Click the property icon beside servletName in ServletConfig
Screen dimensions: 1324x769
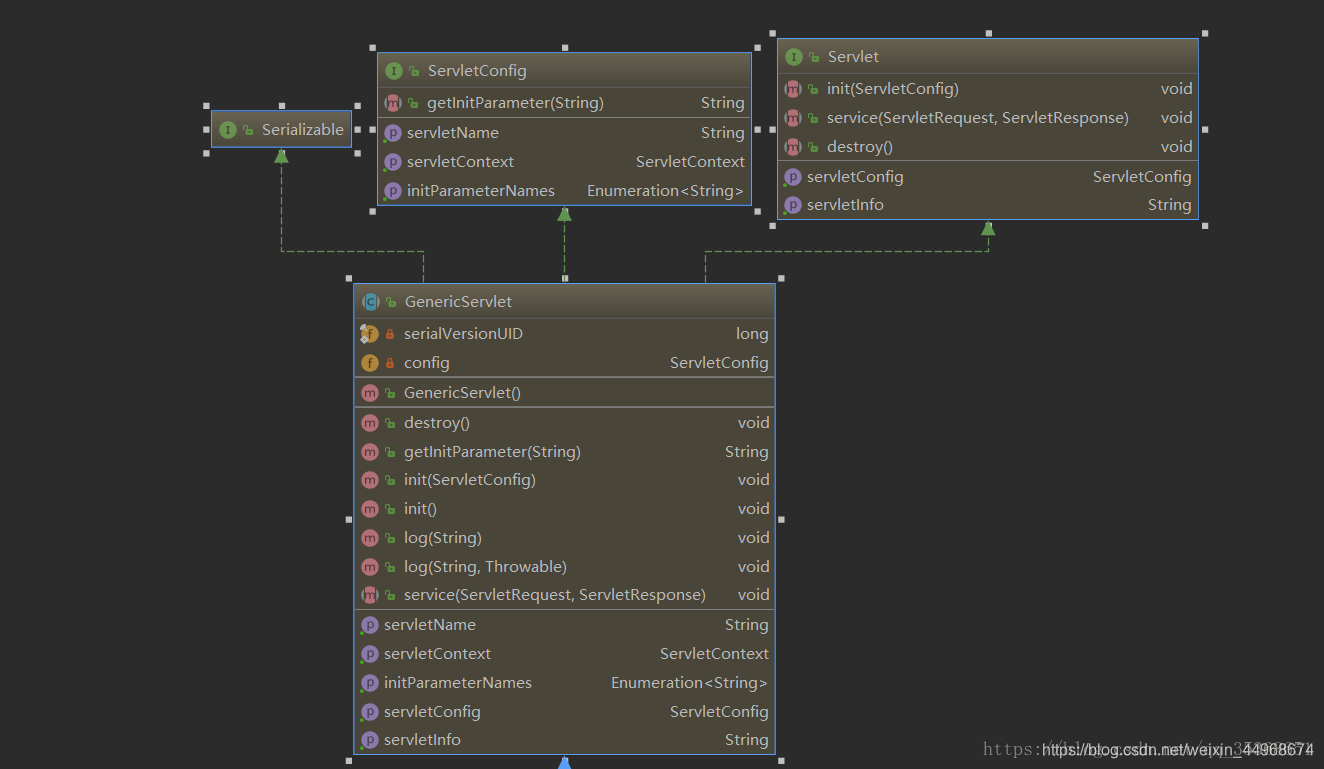click(x=393, y=133)
